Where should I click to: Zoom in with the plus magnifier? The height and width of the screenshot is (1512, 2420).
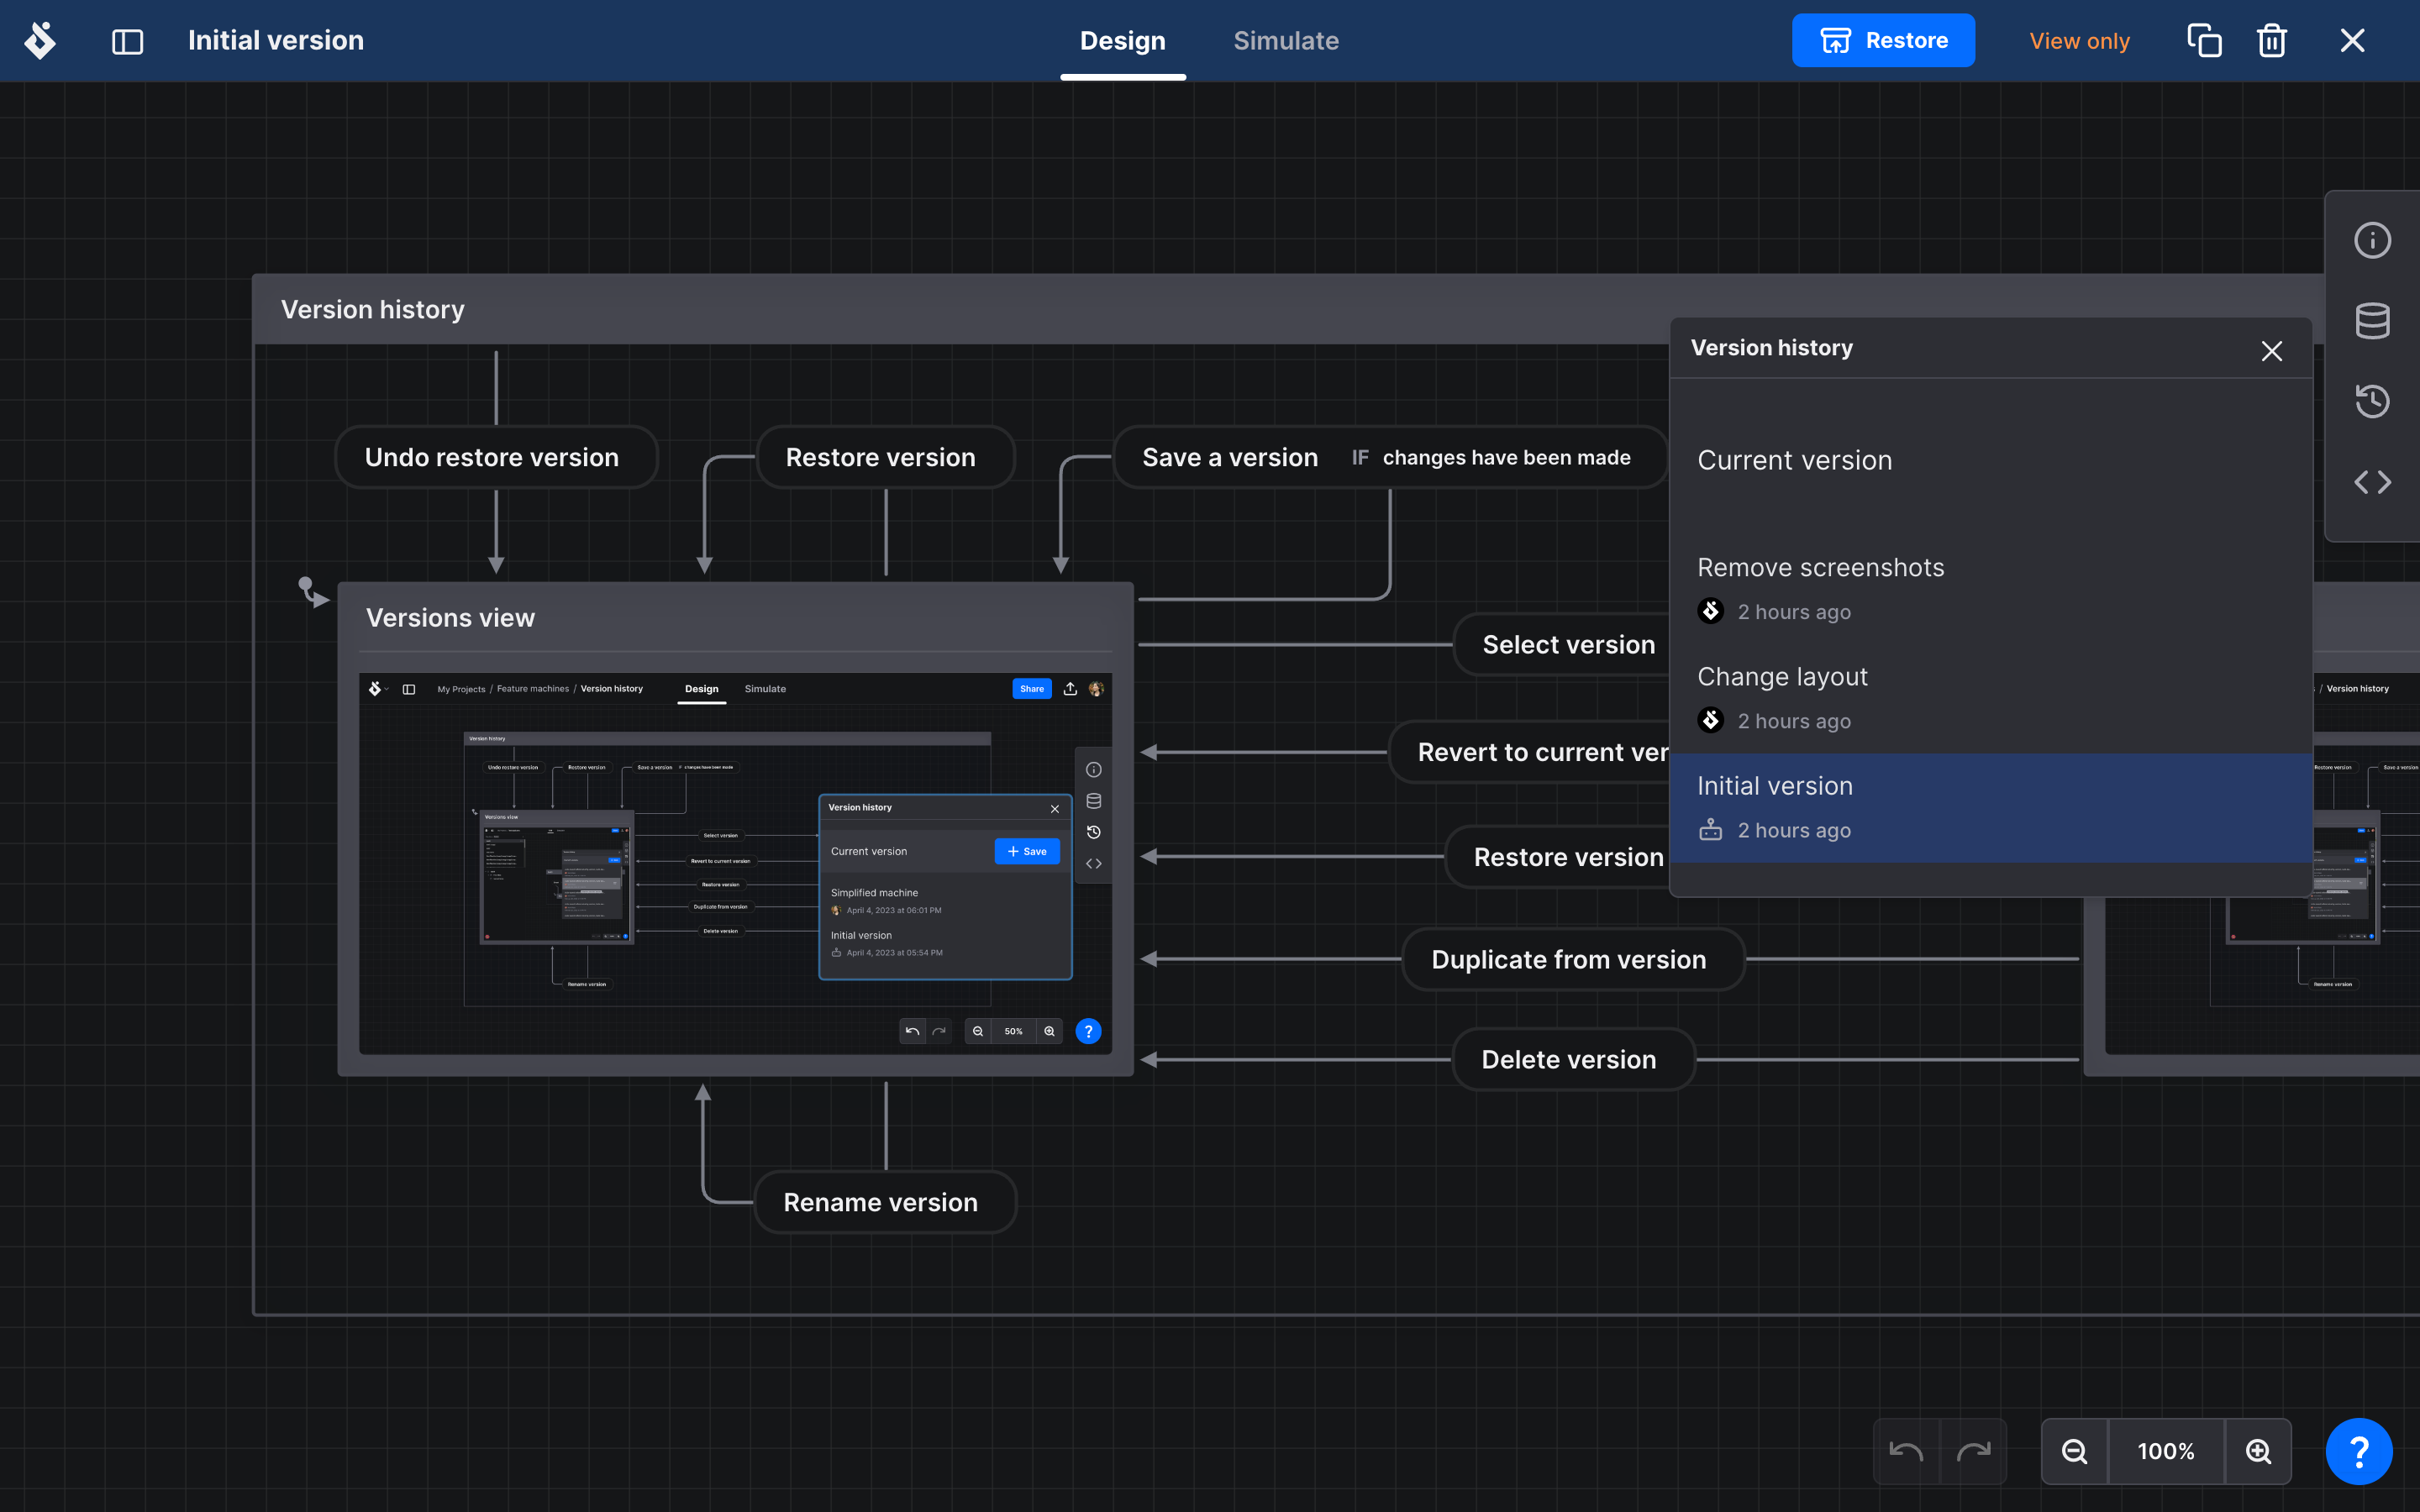2258,1451
